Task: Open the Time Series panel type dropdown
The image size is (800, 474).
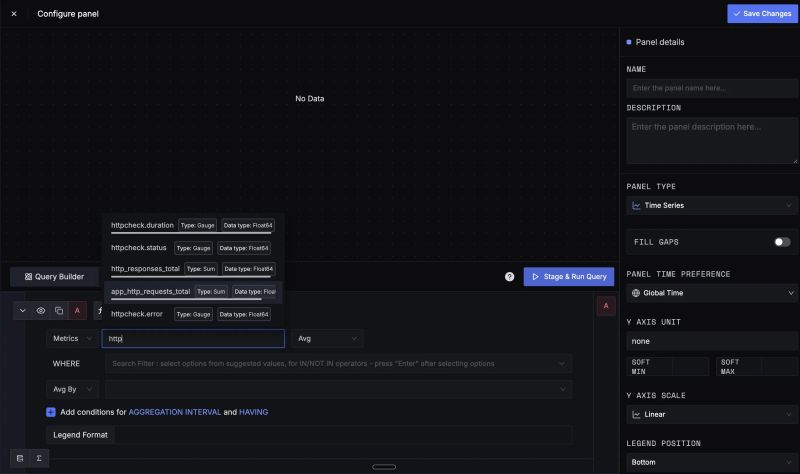Action: click(712, 206)
